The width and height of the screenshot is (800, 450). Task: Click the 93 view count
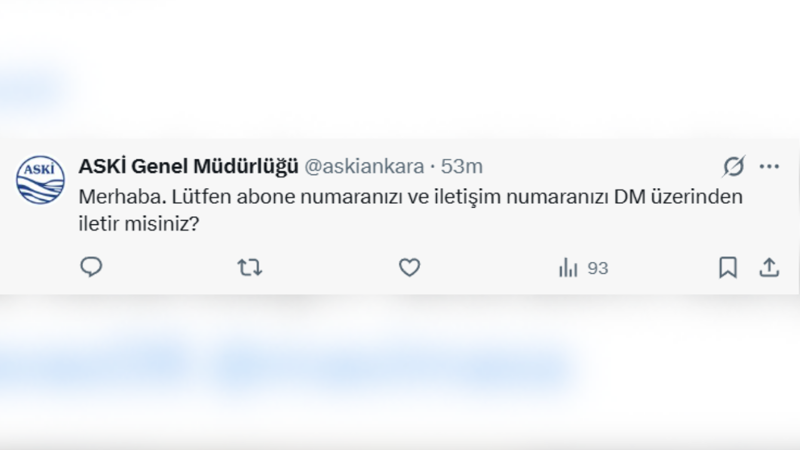(598, 268)
